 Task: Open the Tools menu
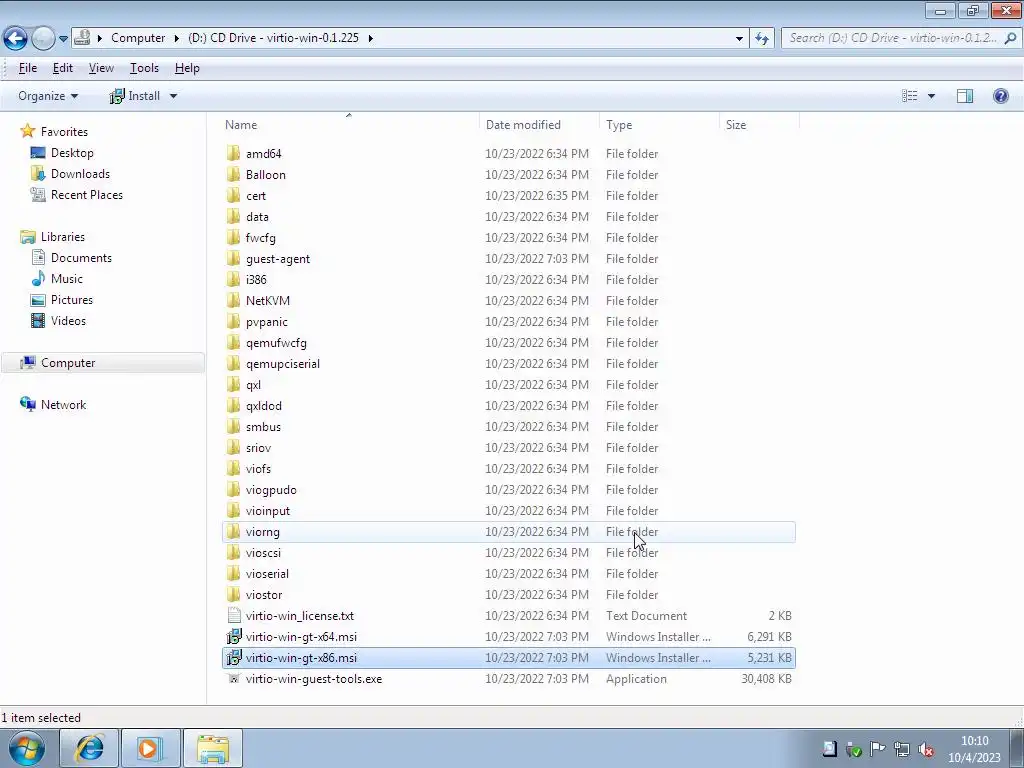[x=144, y=68]
